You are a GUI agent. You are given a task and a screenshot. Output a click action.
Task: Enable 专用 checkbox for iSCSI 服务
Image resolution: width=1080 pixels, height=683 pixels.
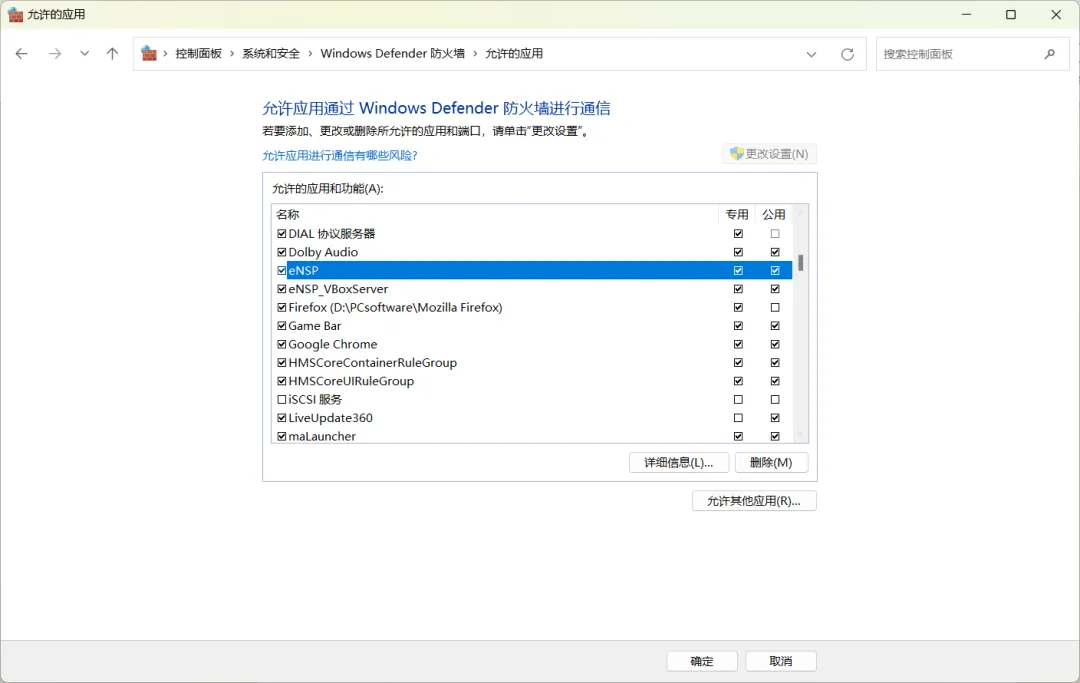pos(738,399)
